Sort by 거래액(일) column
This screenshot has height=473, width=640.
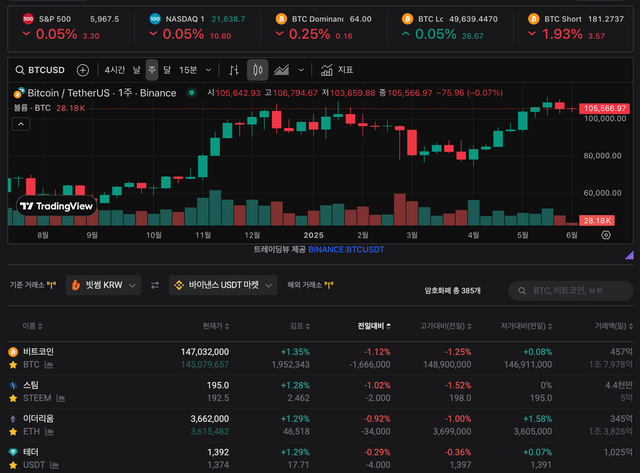(613, 326)
